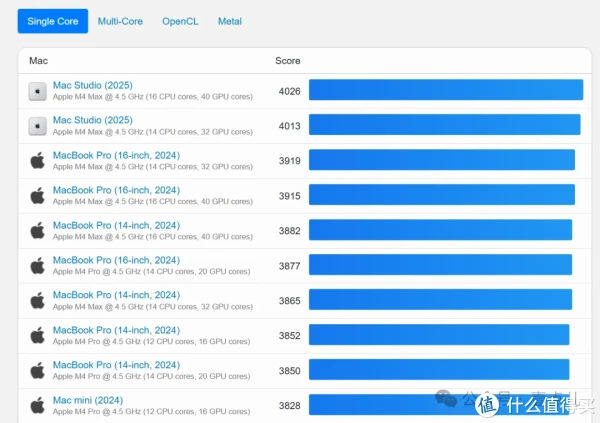Open Mac Studio (2025) link with 14 CPU cores
This screenshot has height=423, width=600.
click(x=92, y=120)
